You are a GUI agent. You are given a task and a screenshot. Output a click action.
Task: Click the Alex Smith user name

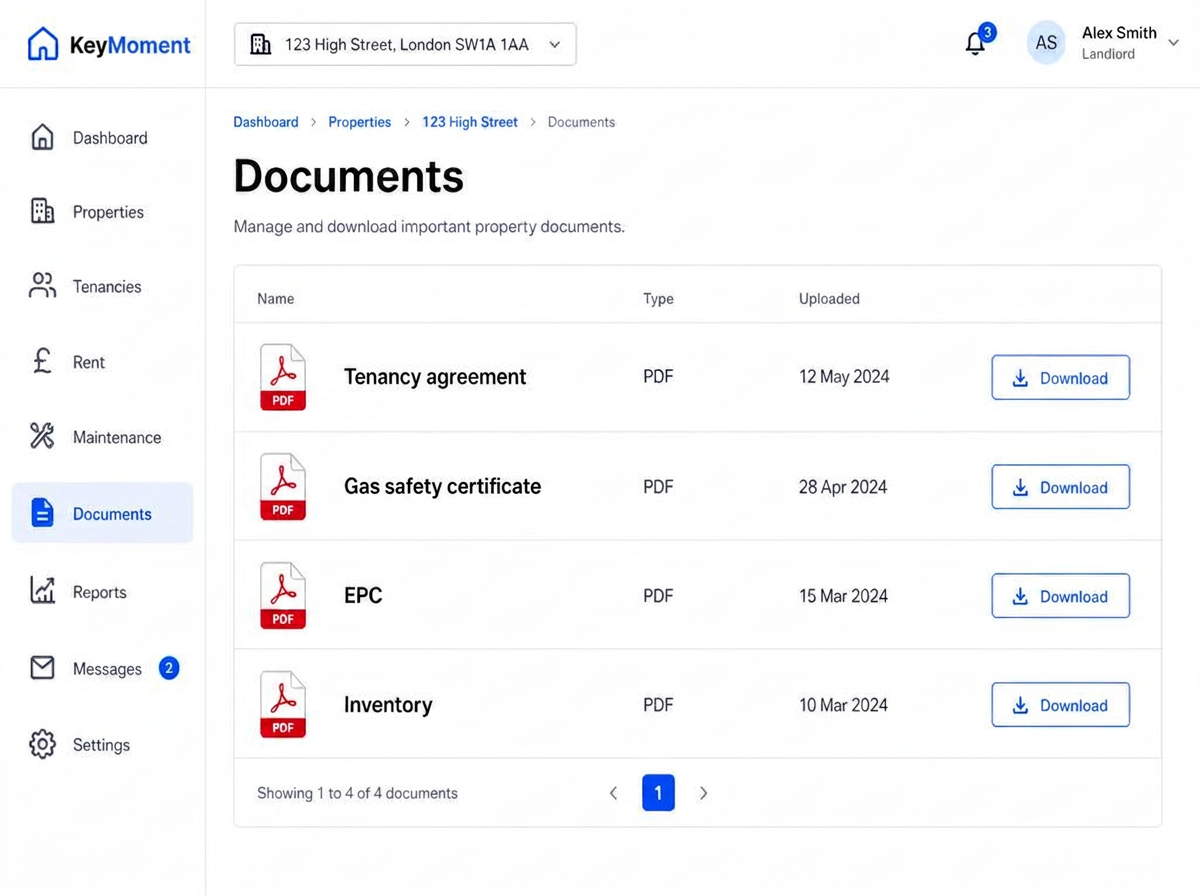coord(1119,33)
